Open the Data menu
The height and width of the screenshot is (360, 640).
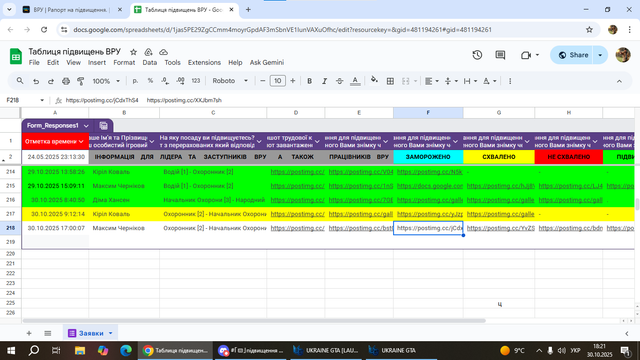149,62
